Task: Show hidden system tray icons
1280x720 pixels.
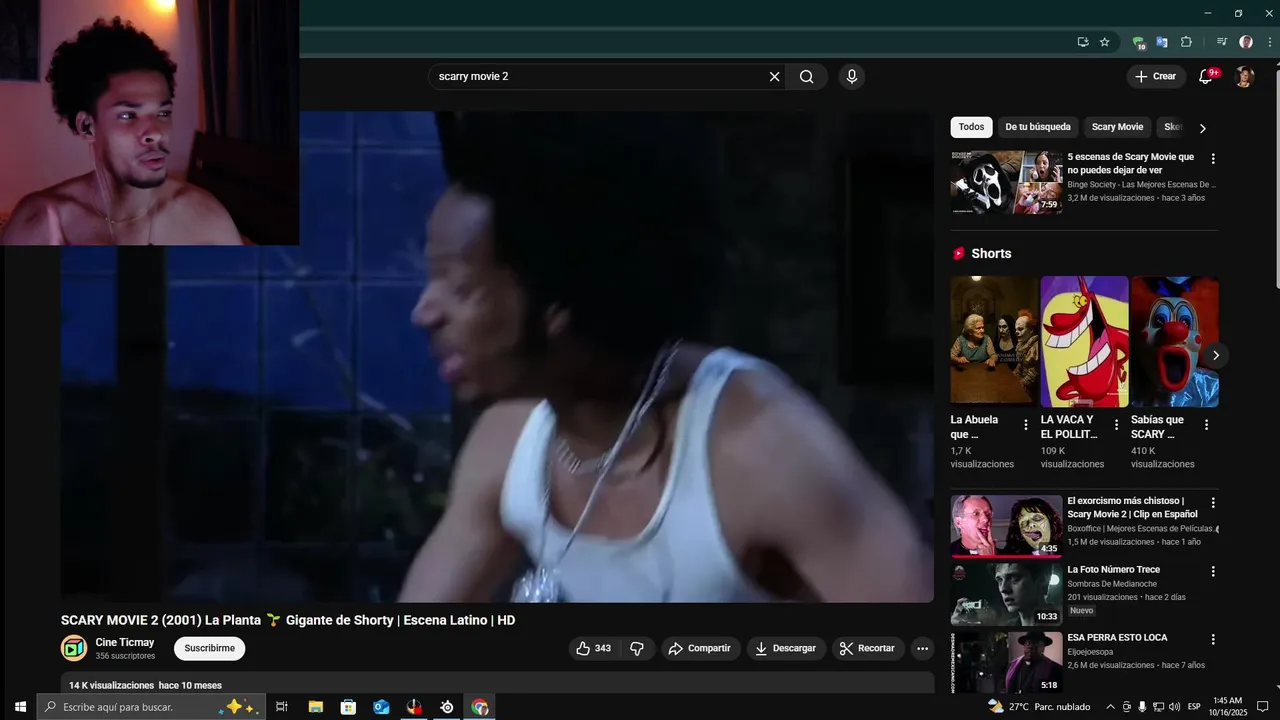Action: (x=1110, y=707)
